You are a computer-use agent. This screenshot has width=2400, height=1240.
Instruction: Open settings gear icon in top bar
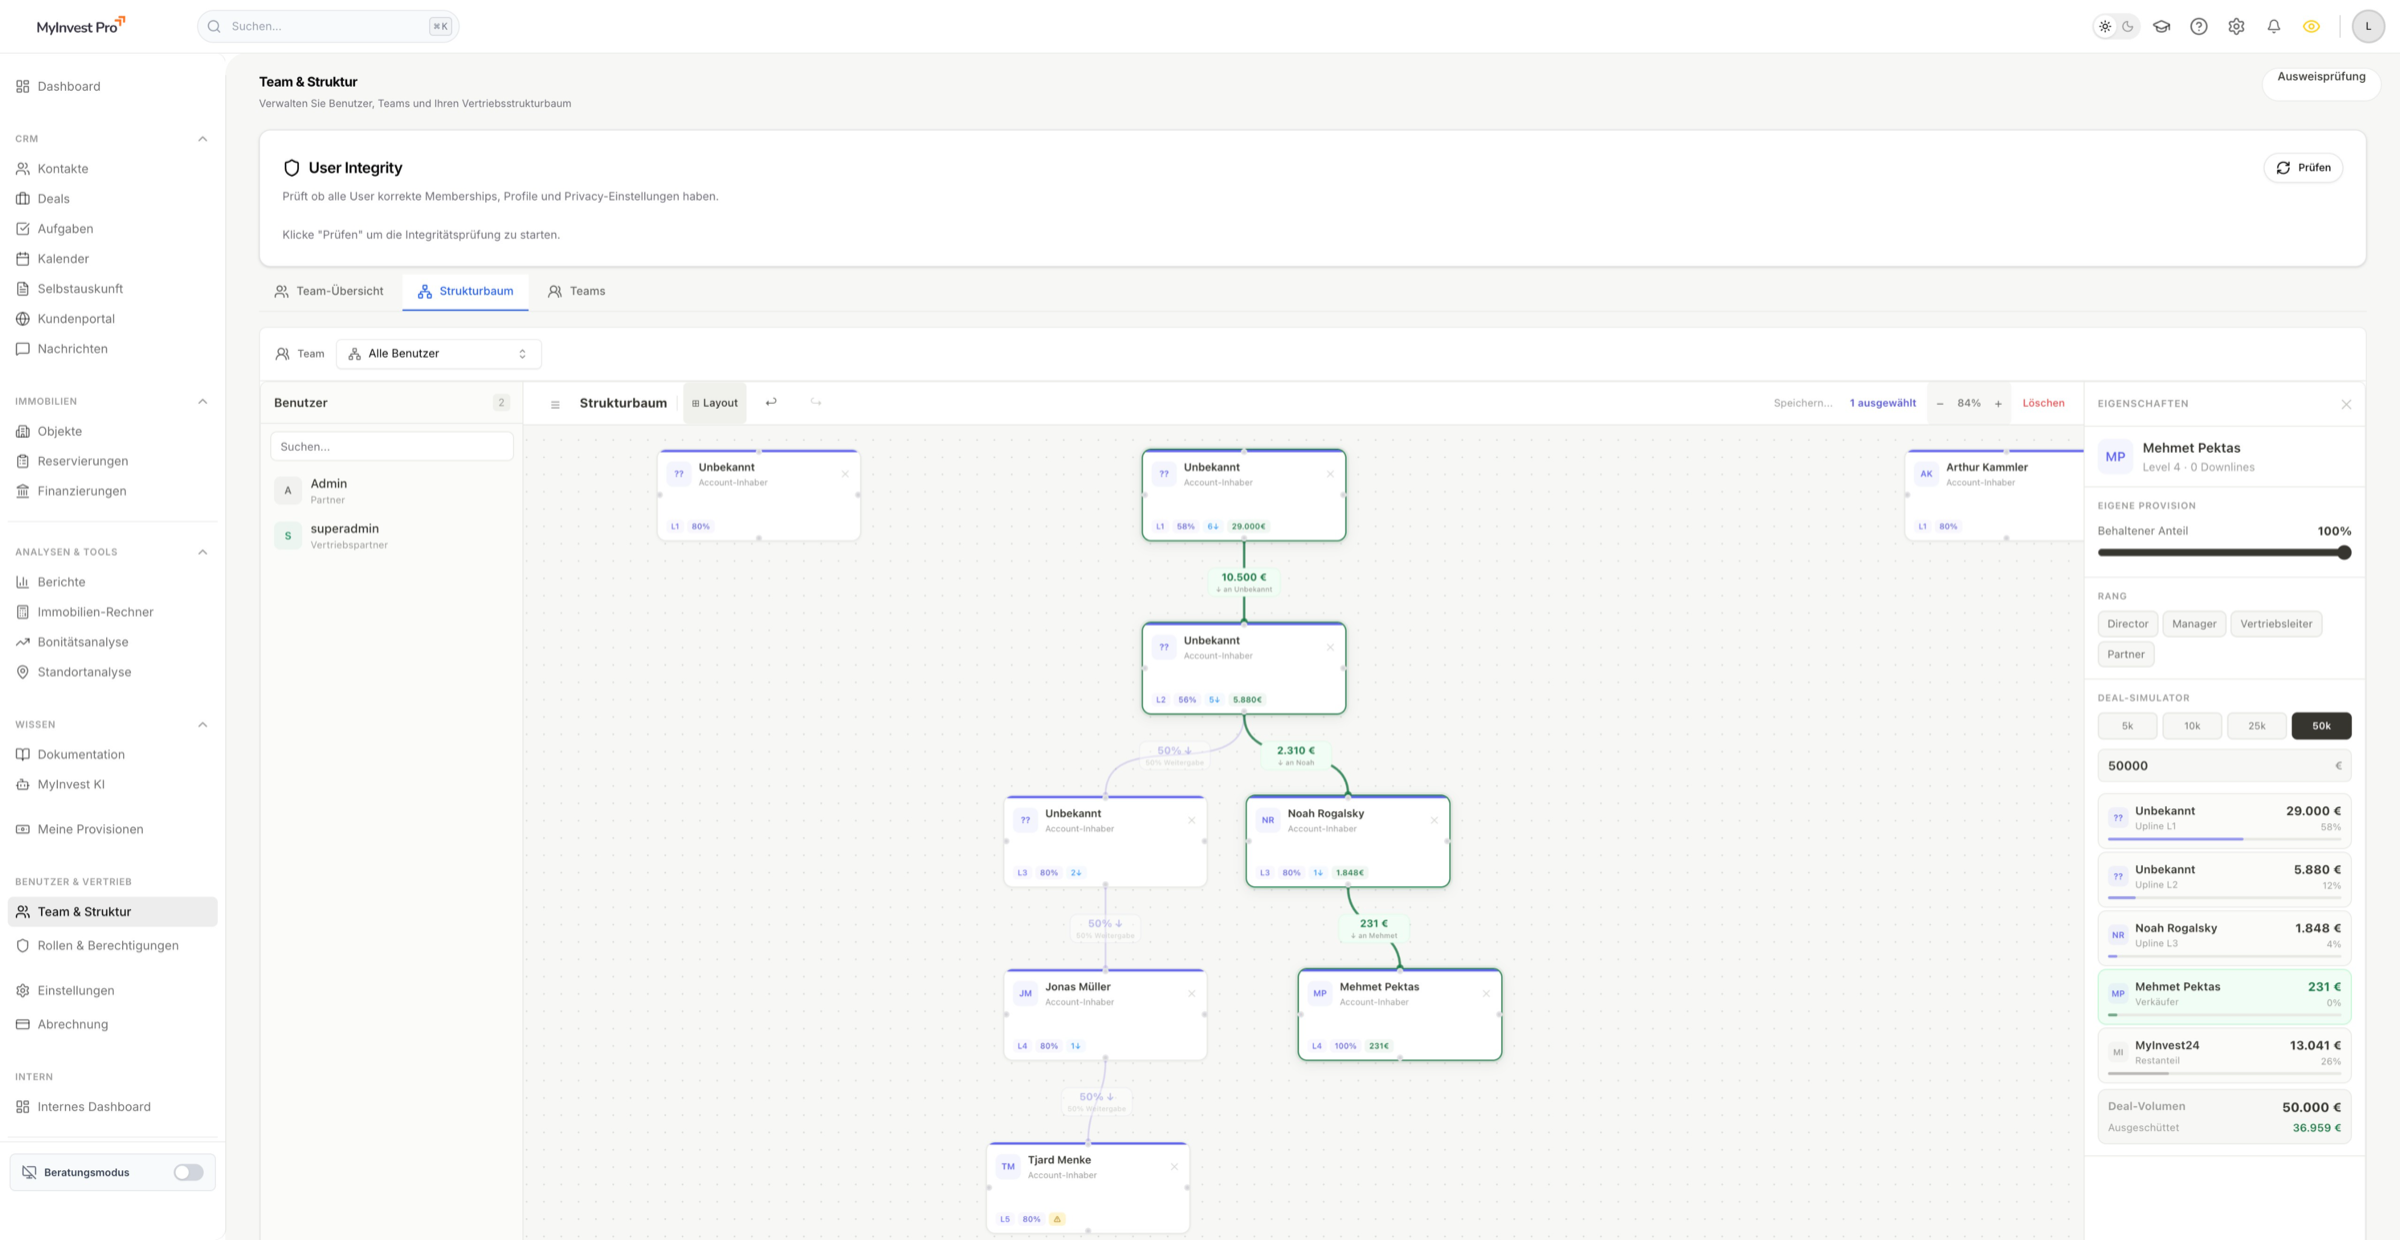2236,27
